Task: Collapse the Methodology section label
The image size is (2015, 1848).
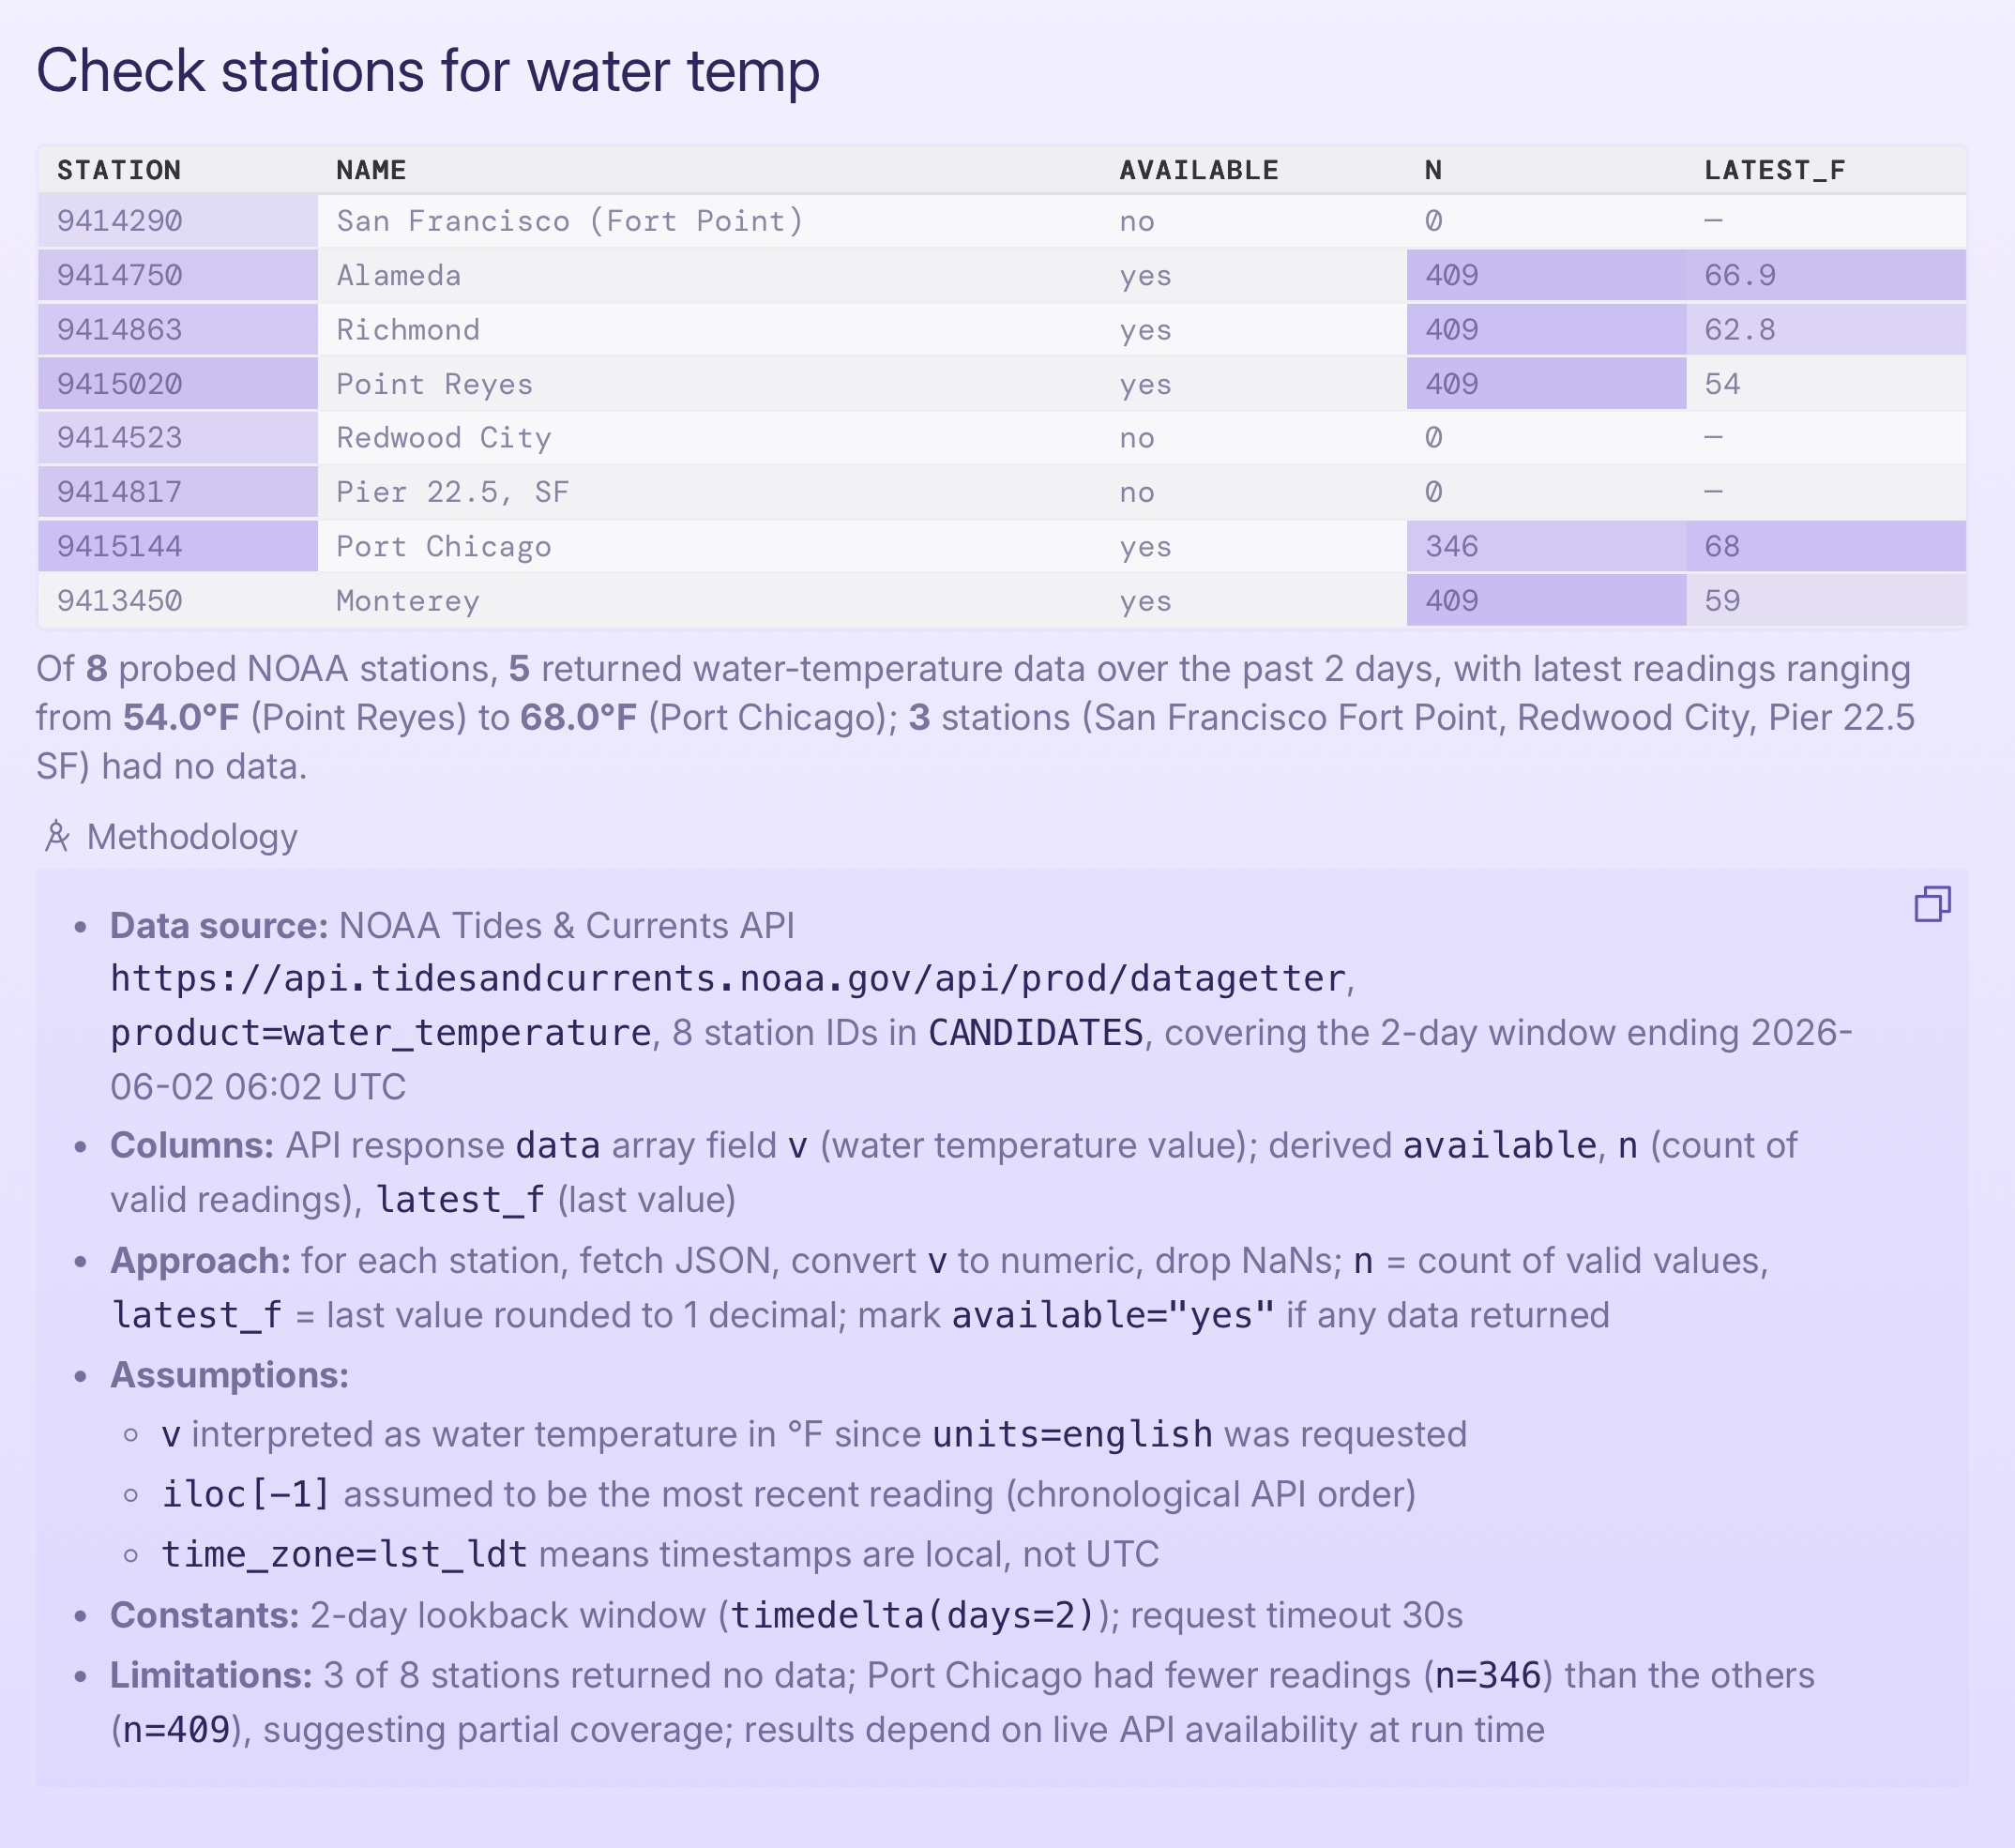Action: [x=192, y=837]
